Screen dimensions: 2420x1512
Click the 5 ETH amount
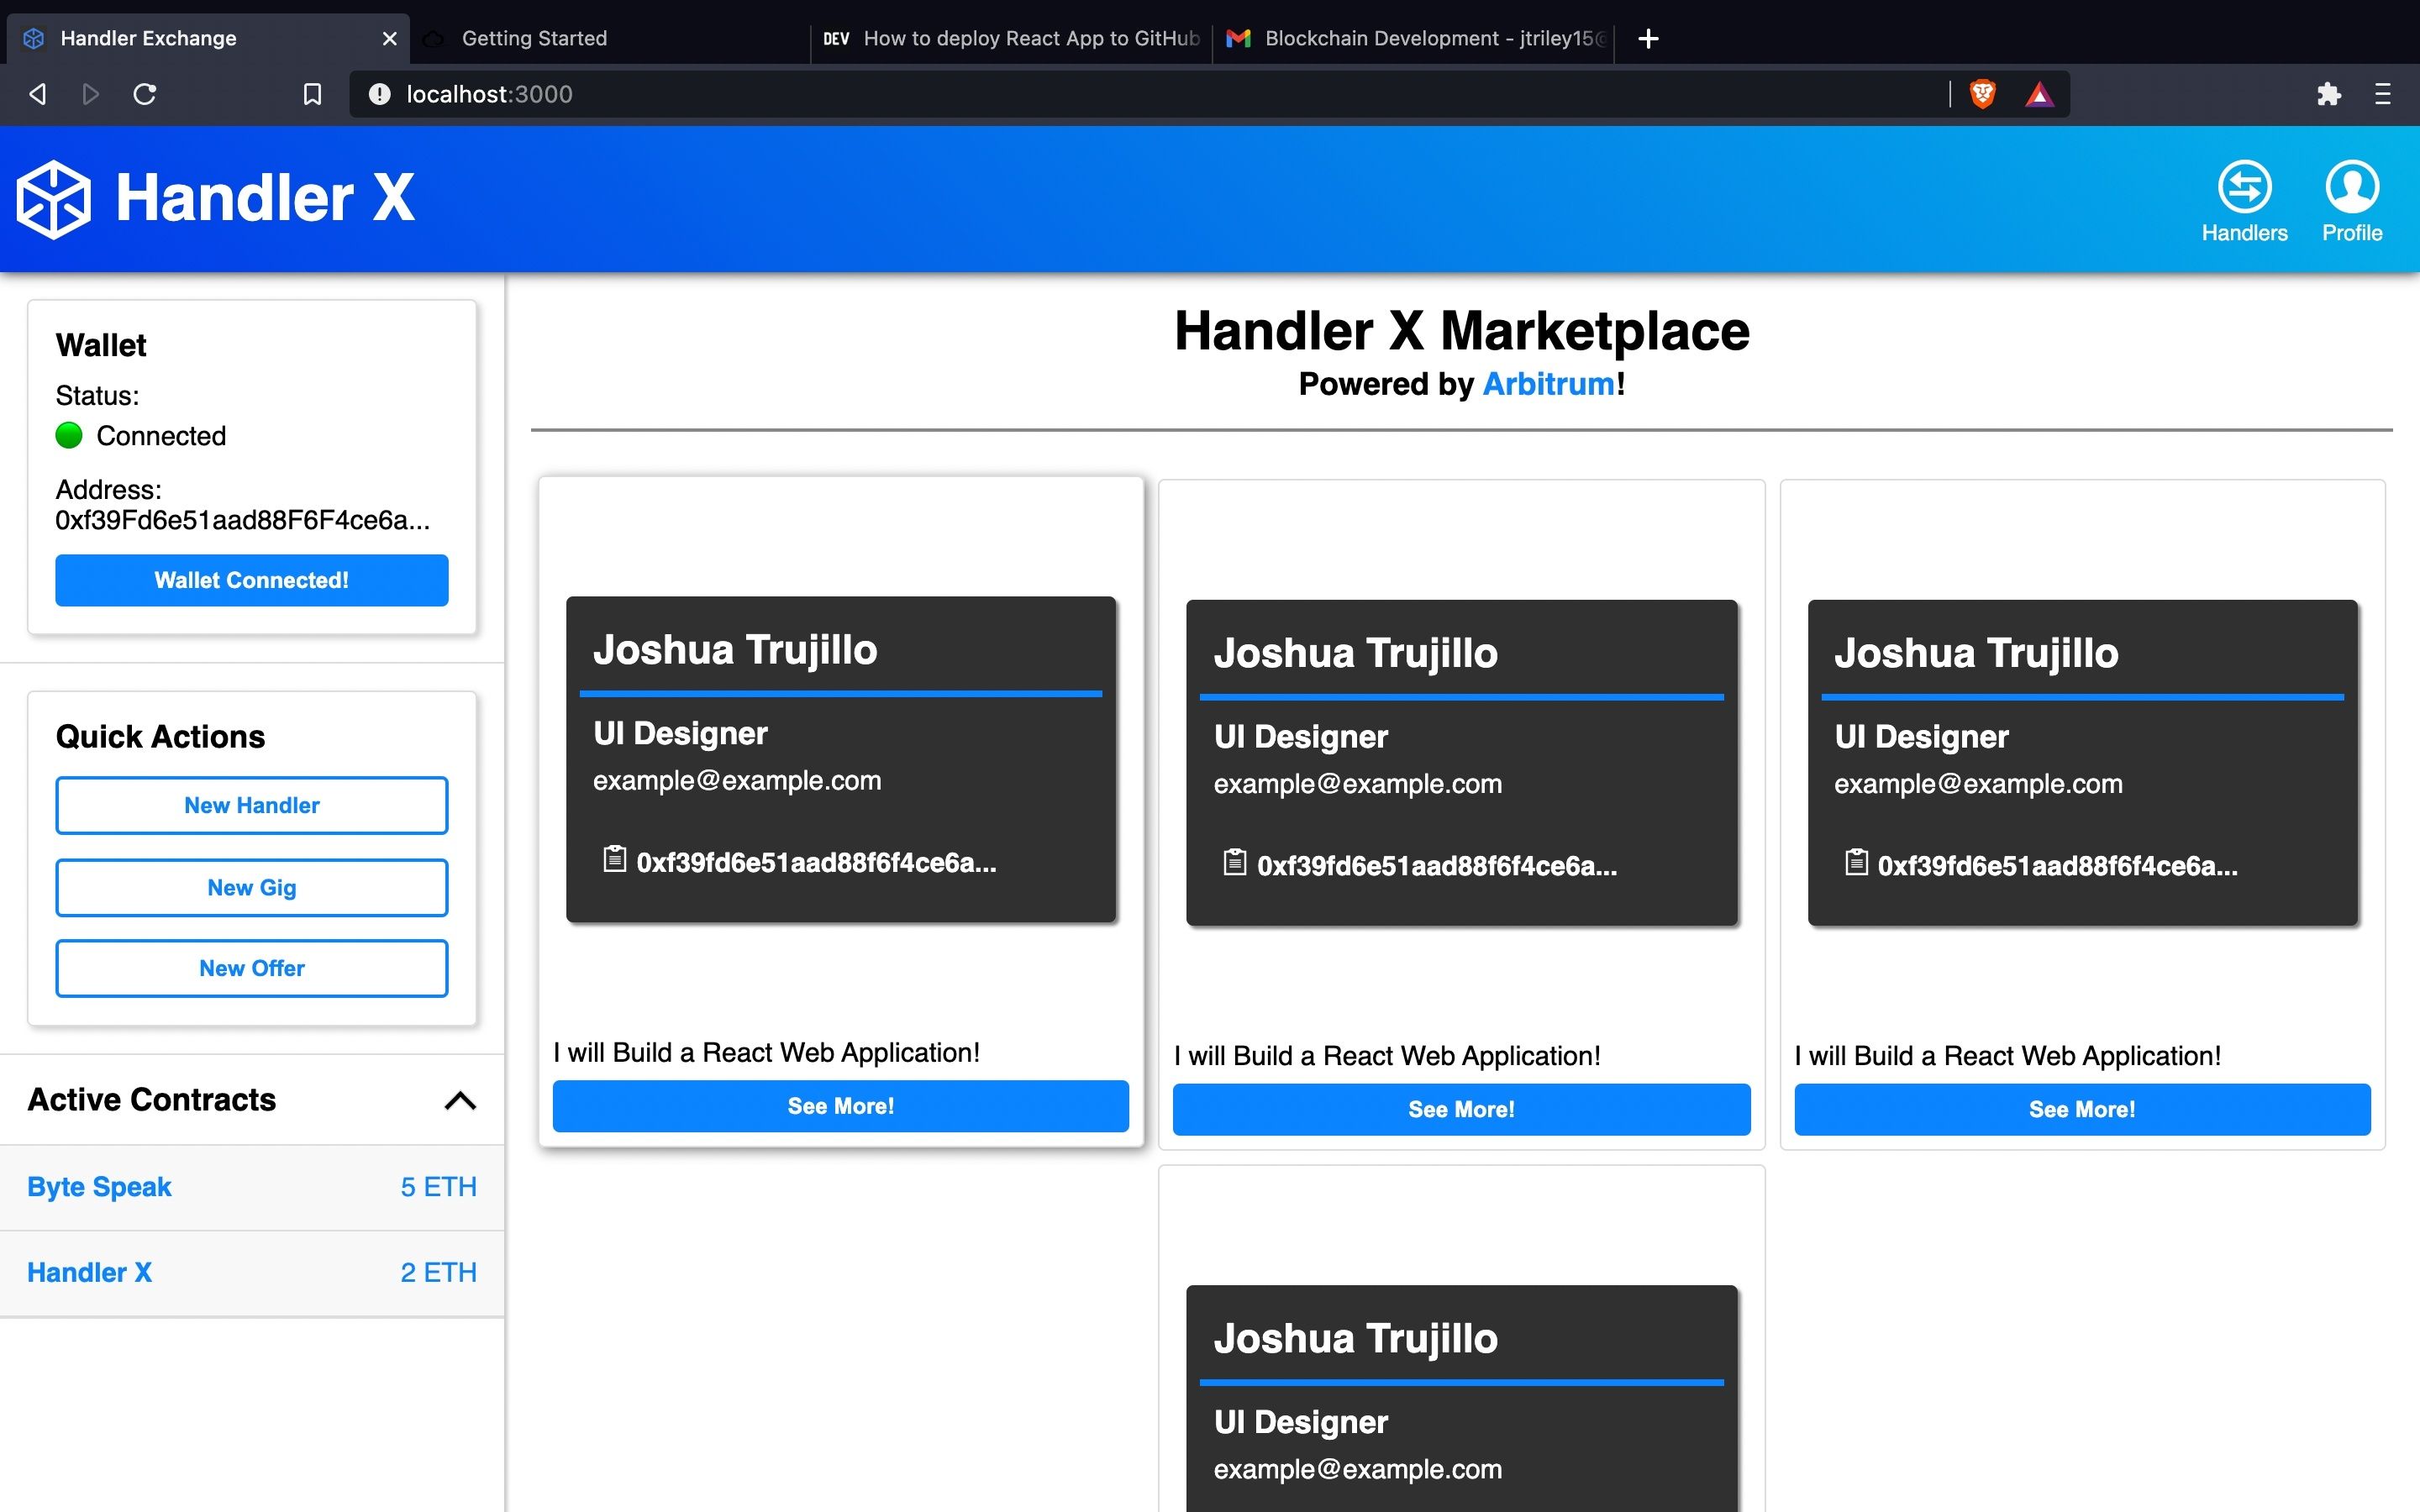[x=438, y=1187]
